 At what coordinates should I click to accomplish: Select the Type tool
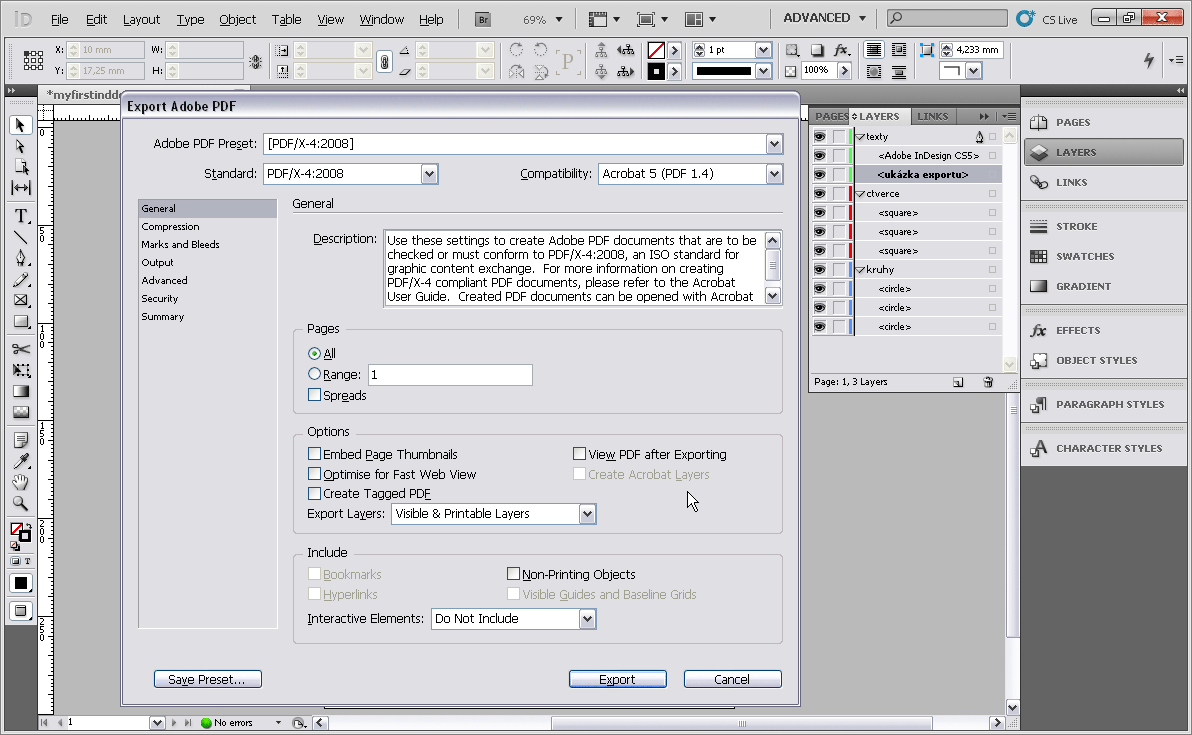21,216
